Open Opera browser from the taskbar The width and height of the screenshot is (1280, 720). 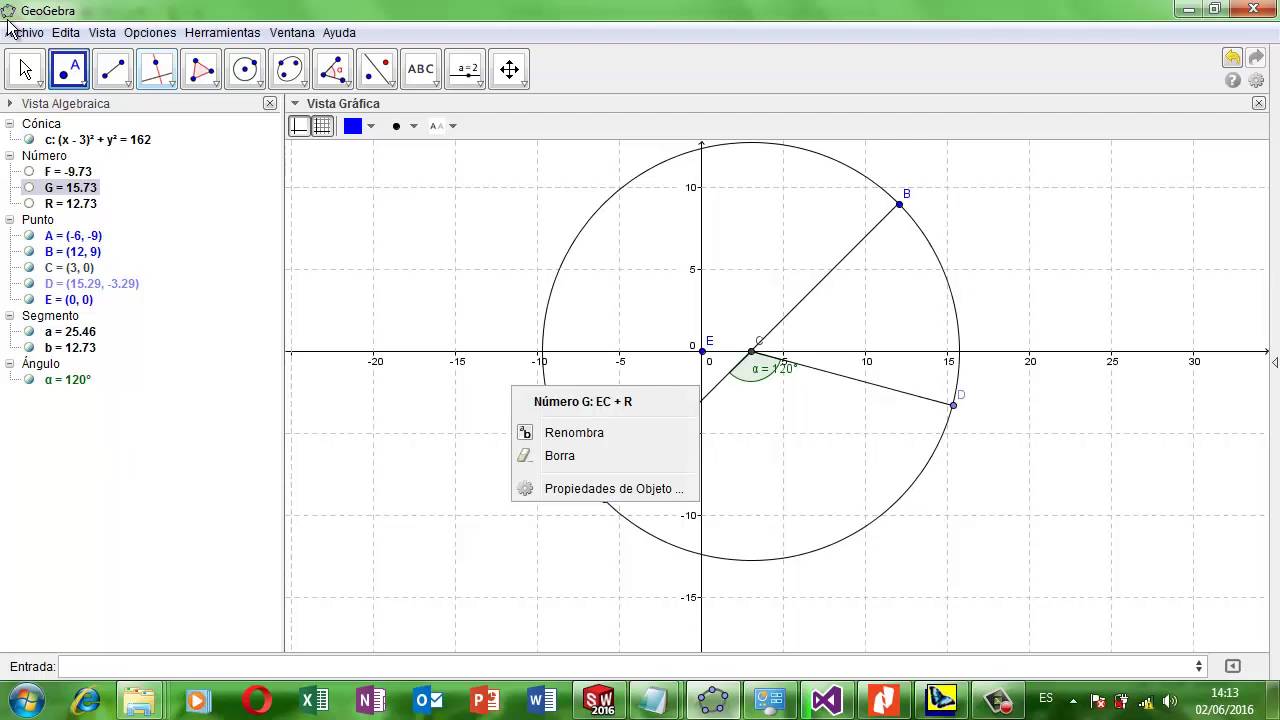point(257,700)
